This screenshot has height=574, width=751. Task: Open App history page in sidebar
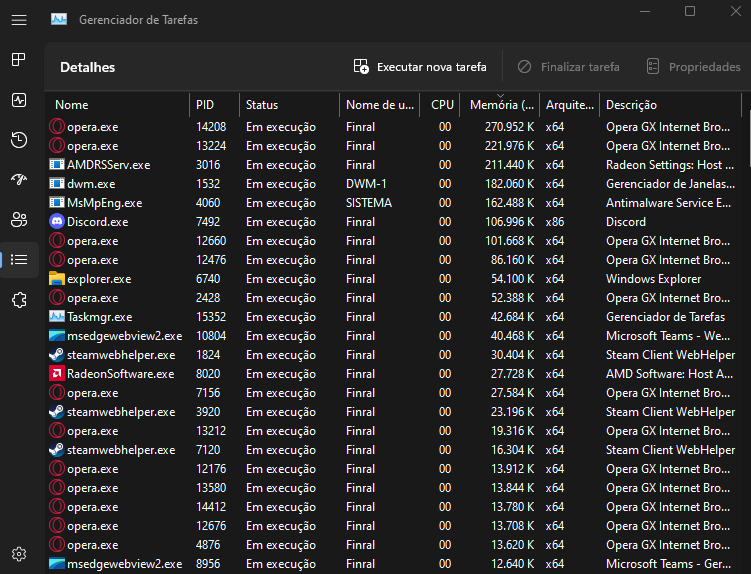coord(19,140)
